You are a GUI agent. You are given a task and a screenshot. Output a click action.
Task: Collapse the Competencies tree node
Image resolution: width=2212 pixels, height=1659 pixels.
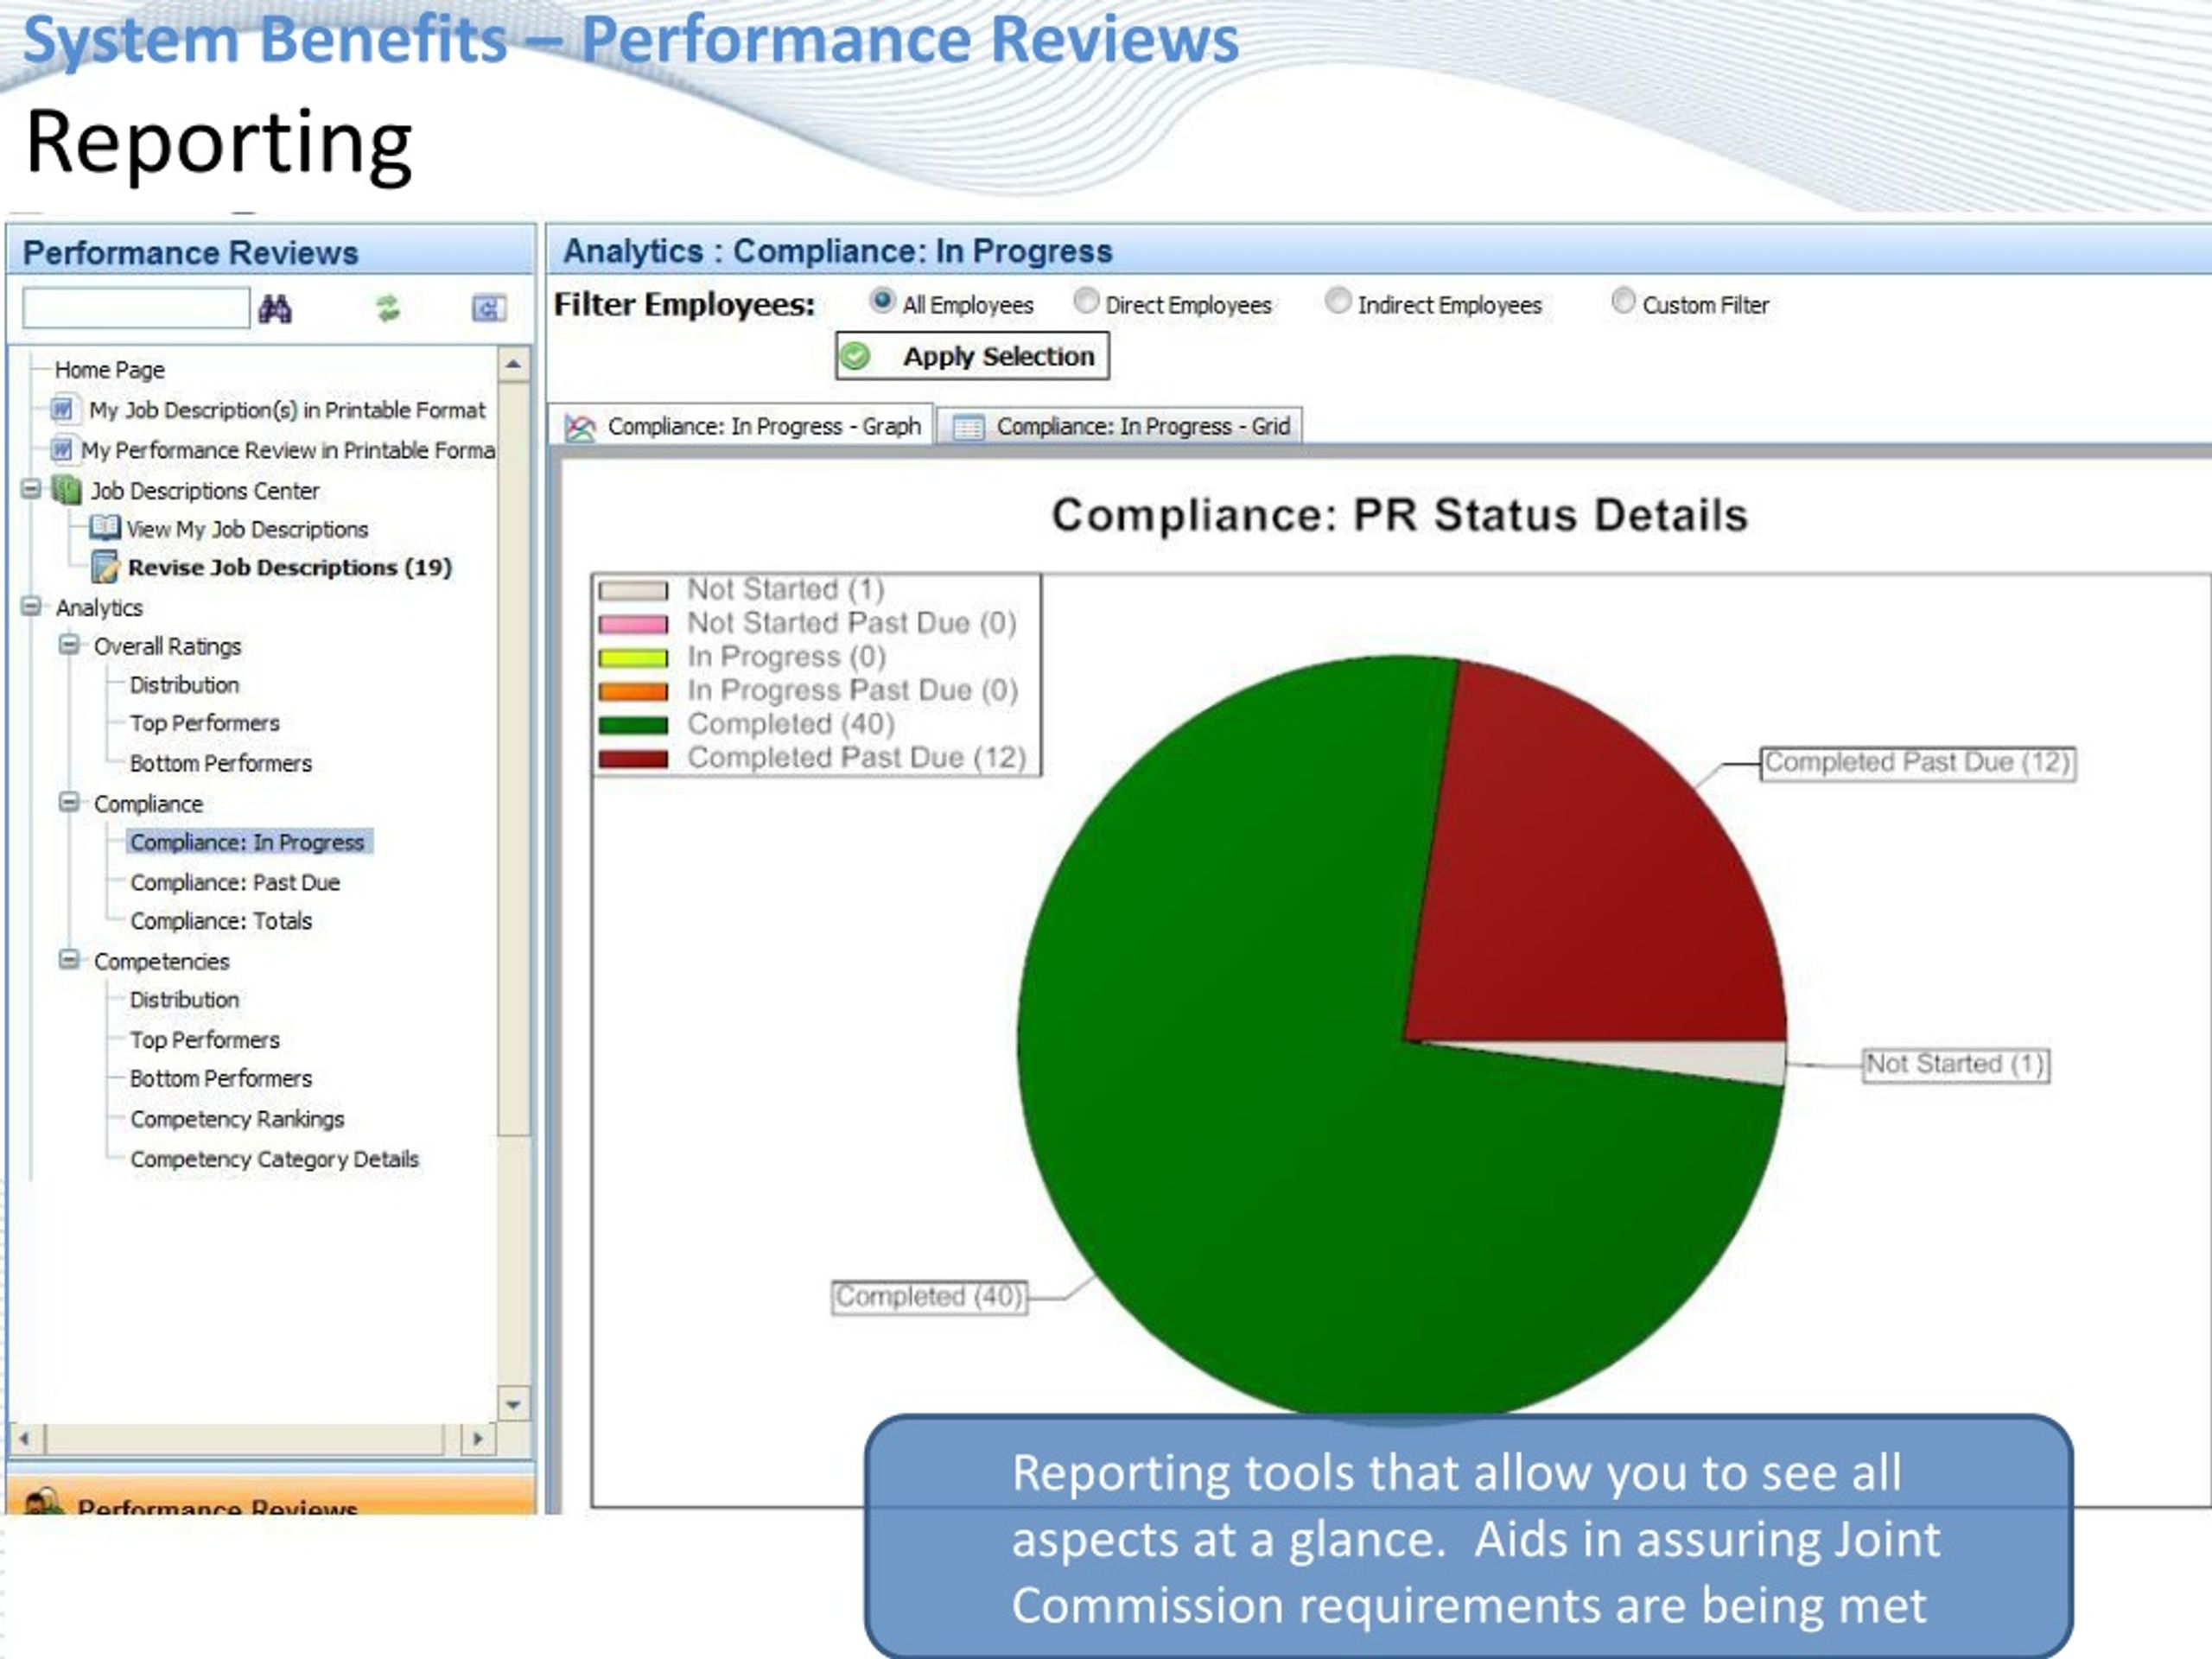pyautogui.click(x=69, y=960)
